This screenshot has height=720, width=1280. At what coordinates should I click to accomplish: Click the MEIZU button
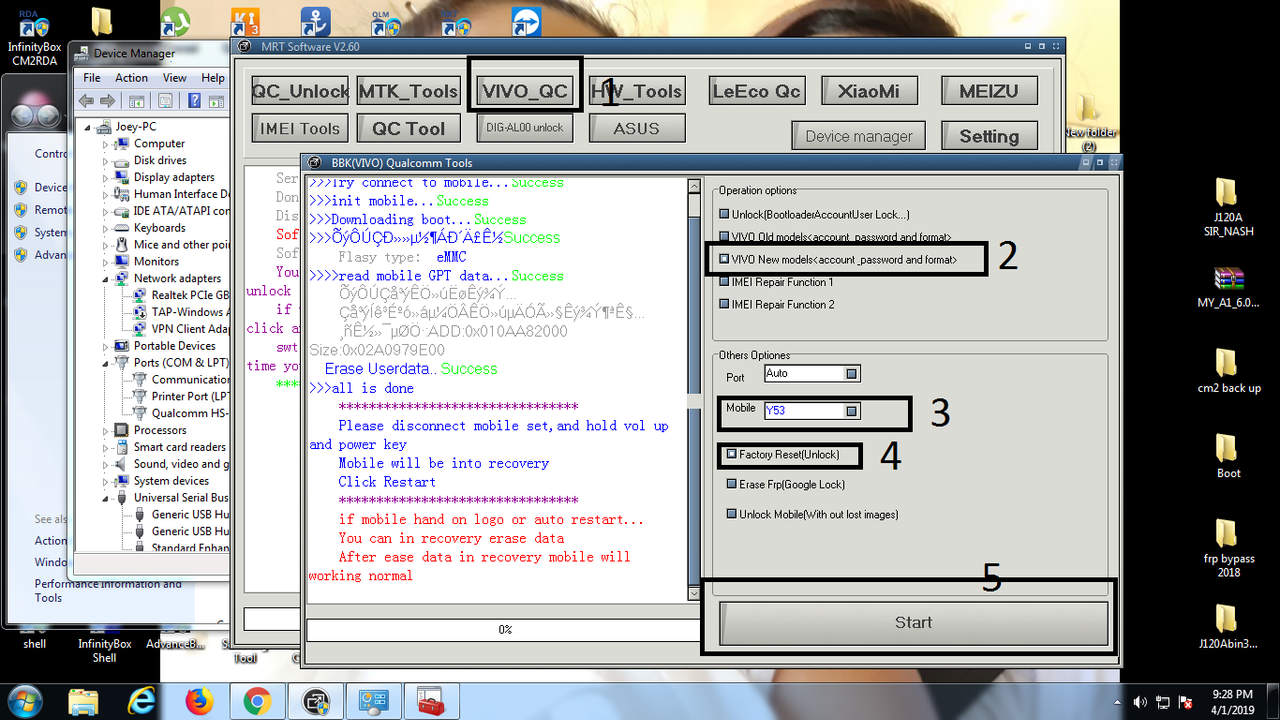989,91
